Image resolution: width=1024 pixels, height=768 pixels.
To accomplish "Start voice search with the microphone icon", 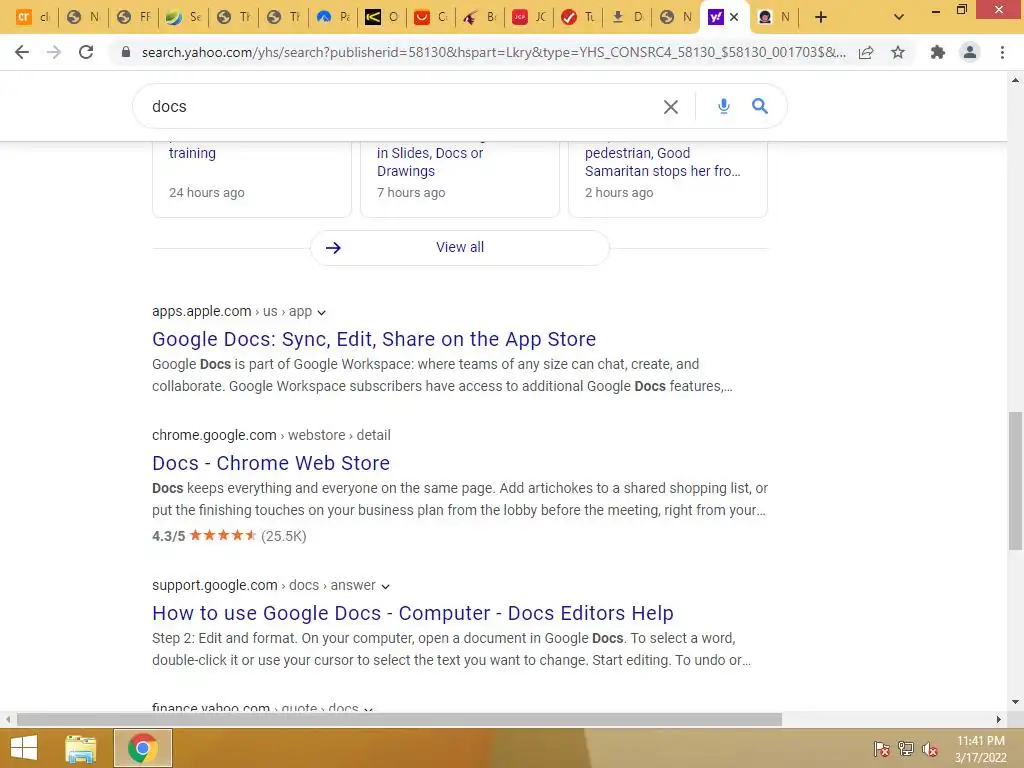I will [724, 106].
